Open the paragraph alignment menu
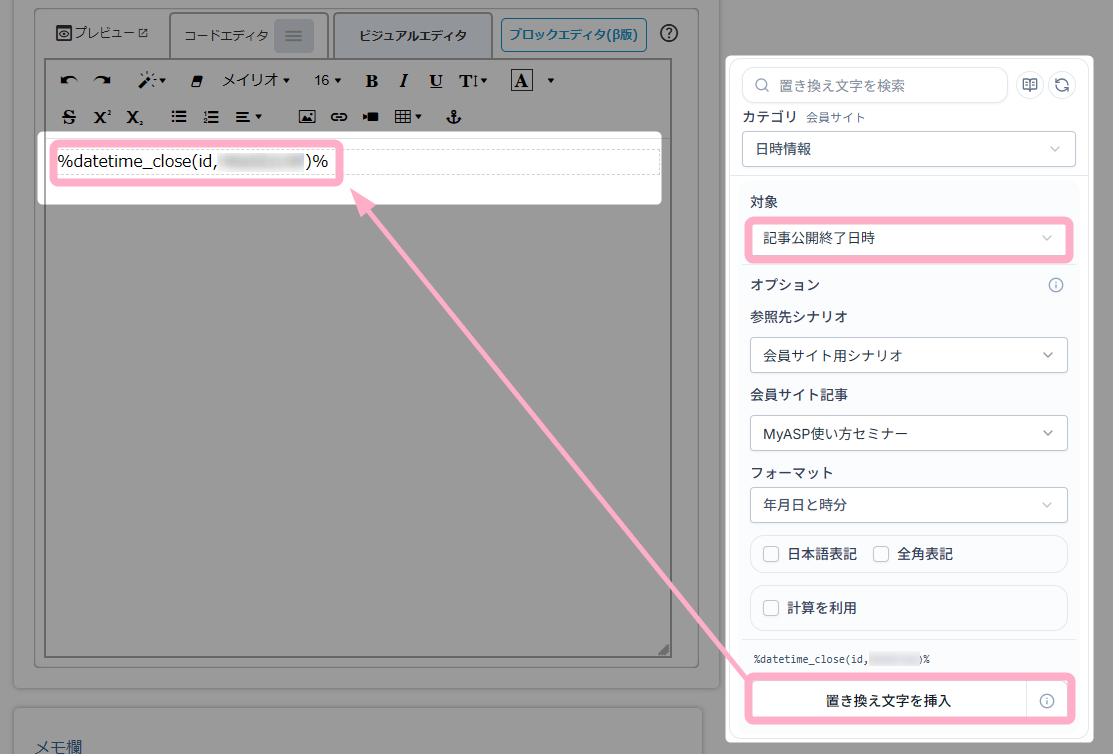The width and height of the screenshot is (1113, 754). pos(248,117)
